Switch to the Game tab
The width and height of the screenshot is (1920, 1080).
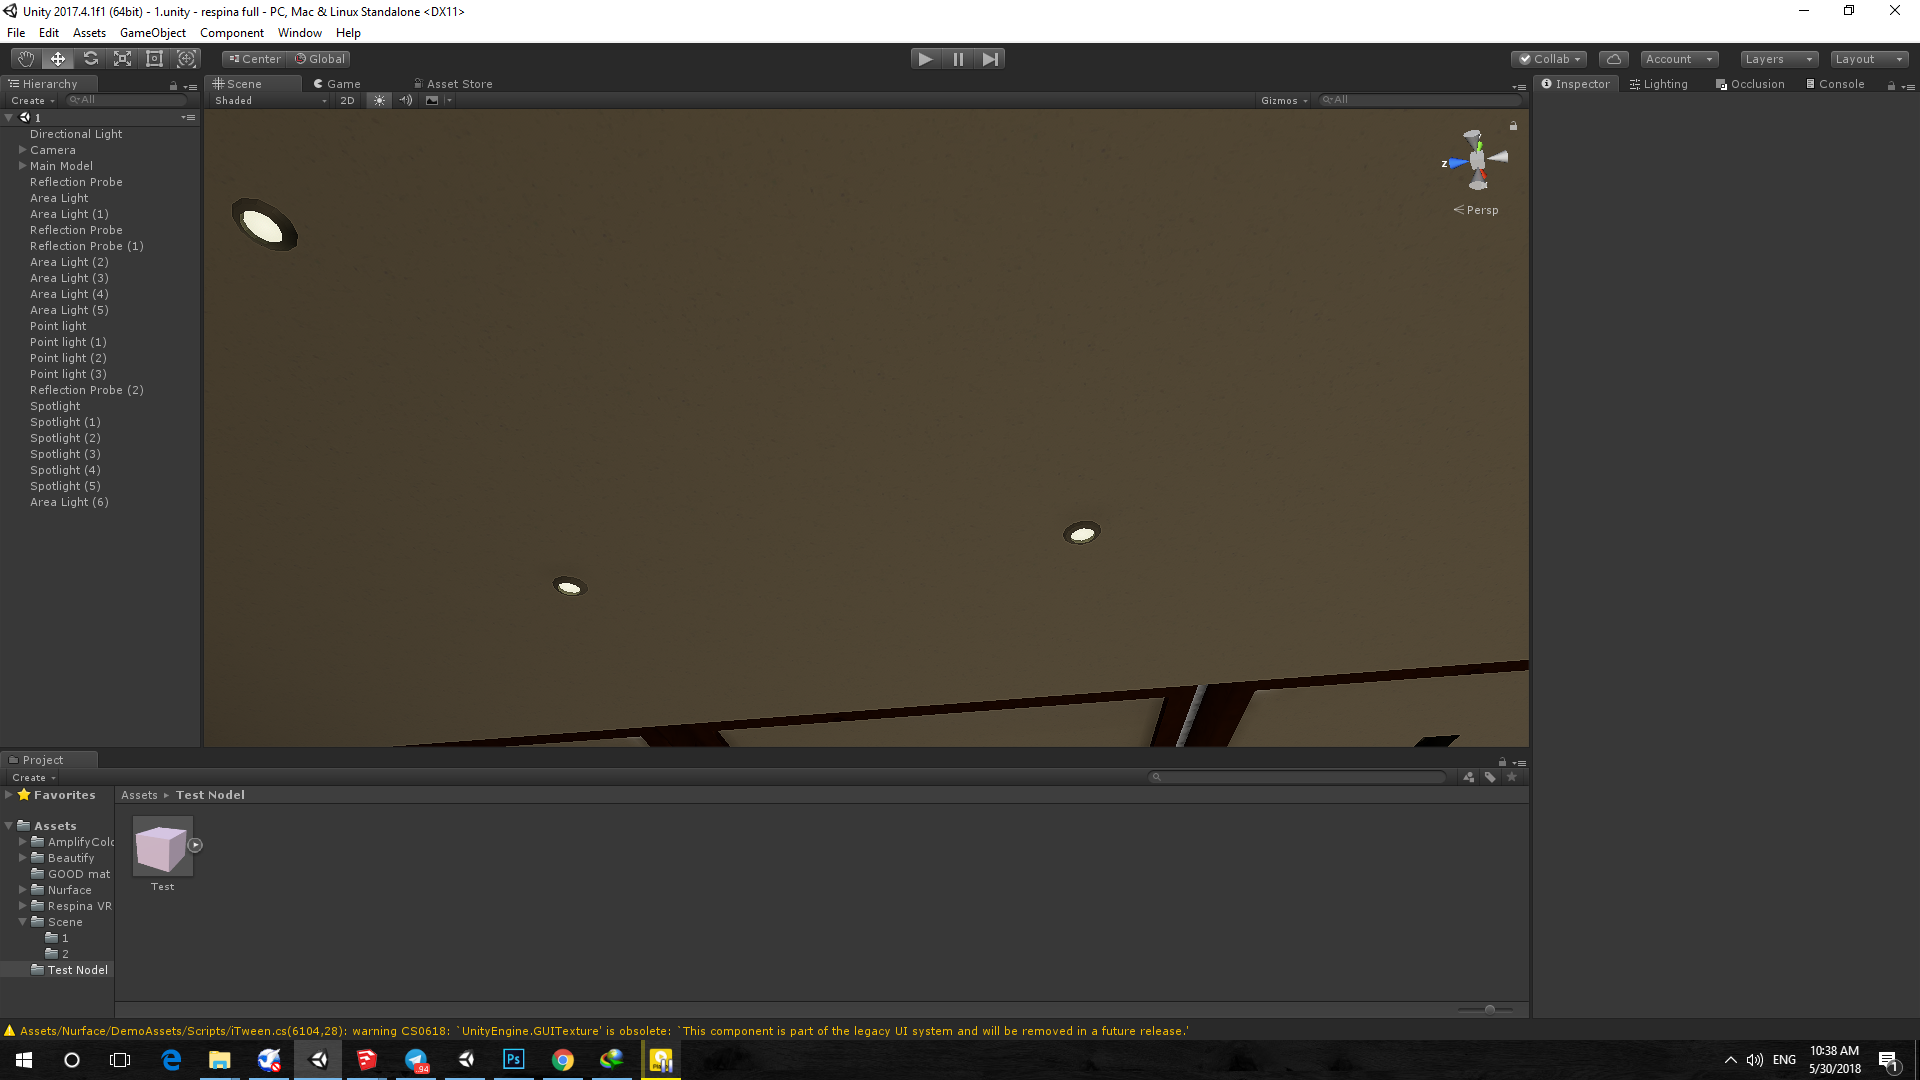pyautogui.click(x=337, y=84)
